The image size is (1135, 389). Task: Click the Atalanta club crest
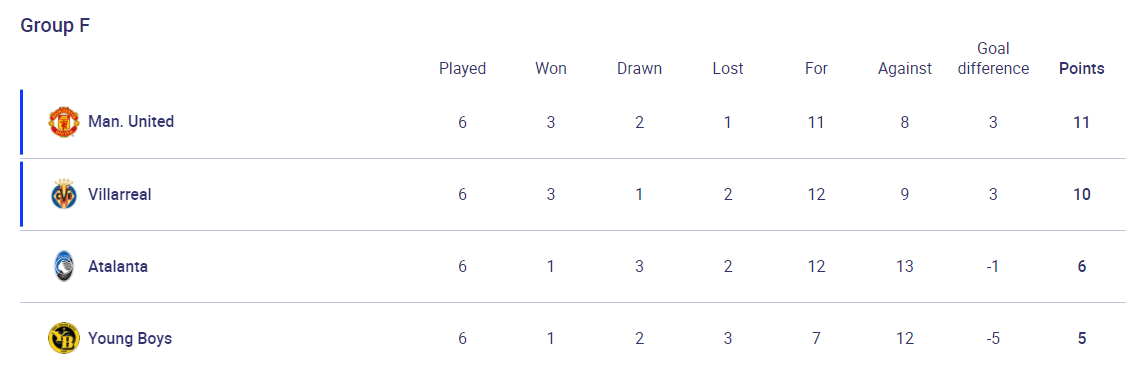pyautogui.click(x=64, y=267)
